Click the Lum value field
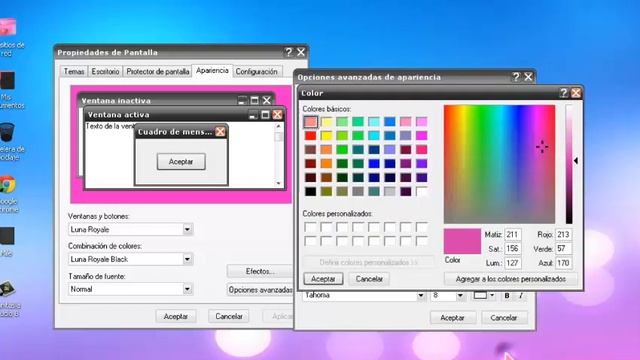 (x=513, y=263)
